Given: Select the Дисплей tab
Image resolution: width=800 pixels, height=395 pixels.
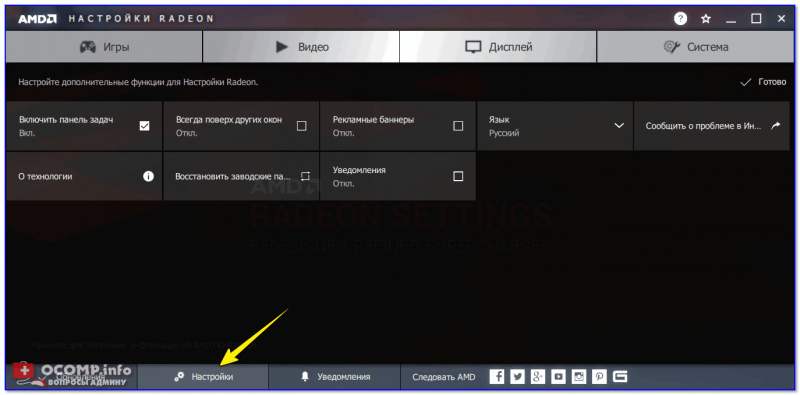Looking at the screenshot, I should click(x=498, y=47).
